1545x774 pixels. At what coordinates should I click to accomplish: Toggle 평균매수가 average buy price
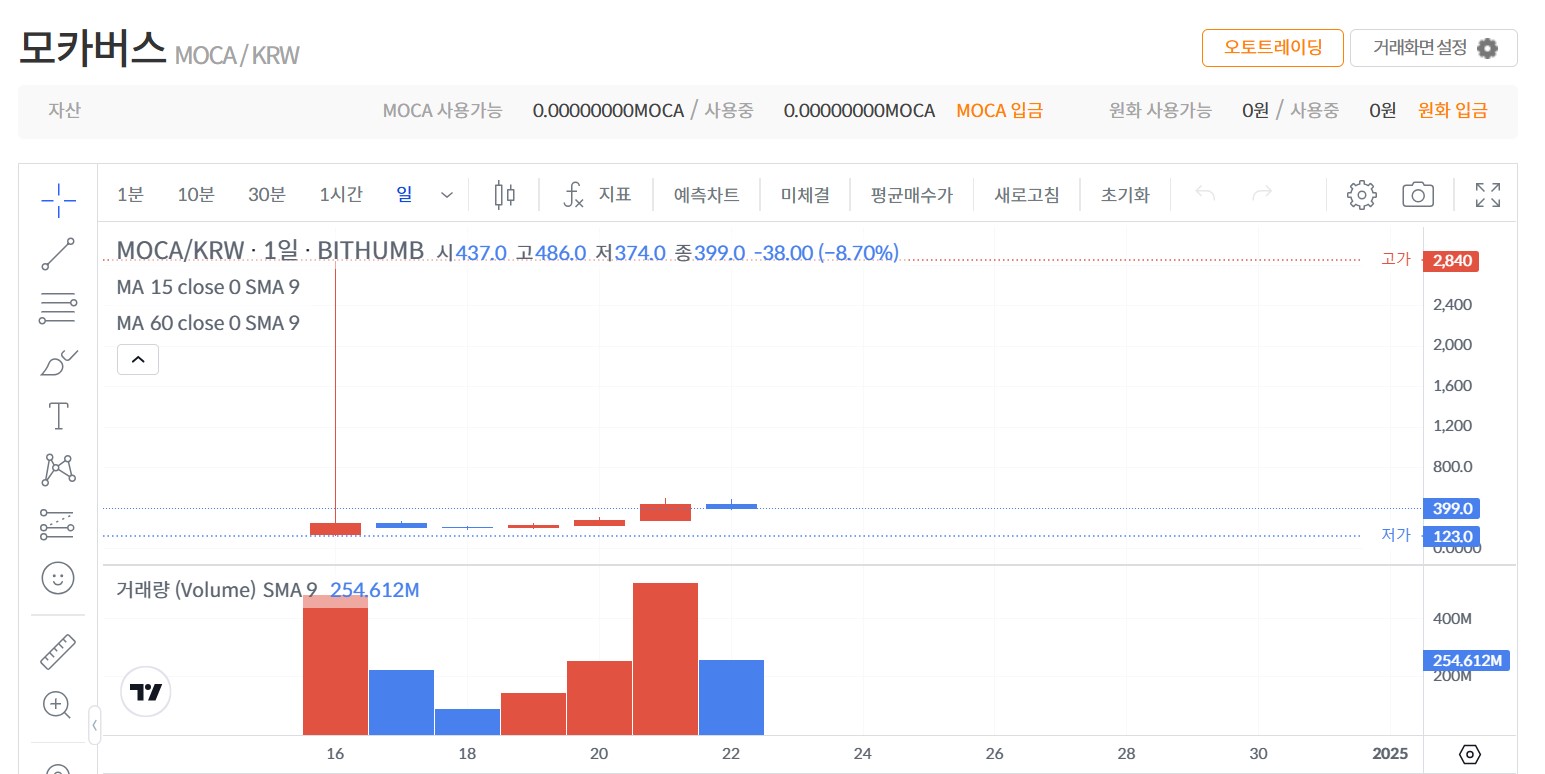[911, 195]
